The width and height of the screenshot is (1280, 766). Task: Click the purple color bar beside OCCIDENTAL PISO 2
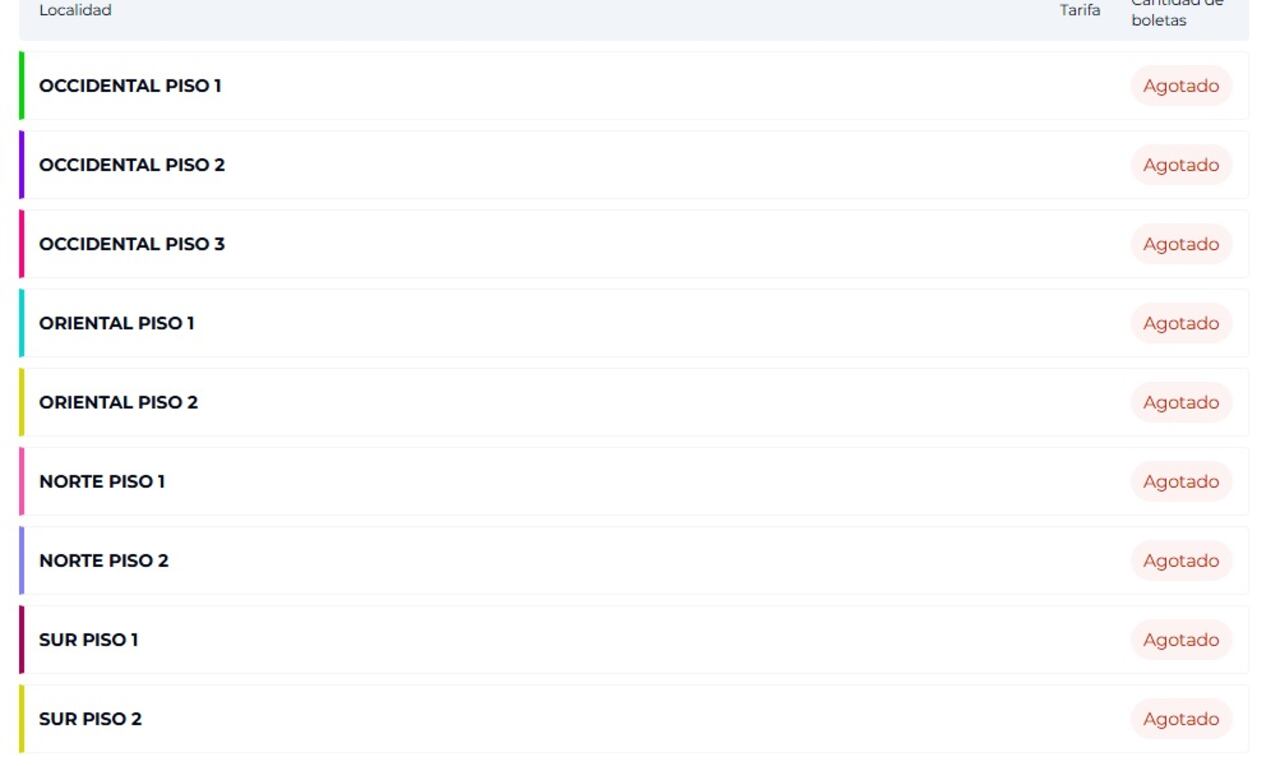pyautogui.click(x=21, y=165)
